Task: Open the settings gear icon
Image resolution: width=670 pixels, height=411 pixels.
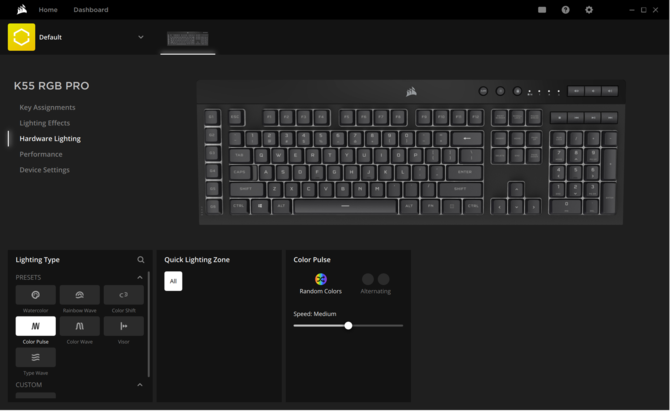Action: pyautogui.click(x=589, y=10)
